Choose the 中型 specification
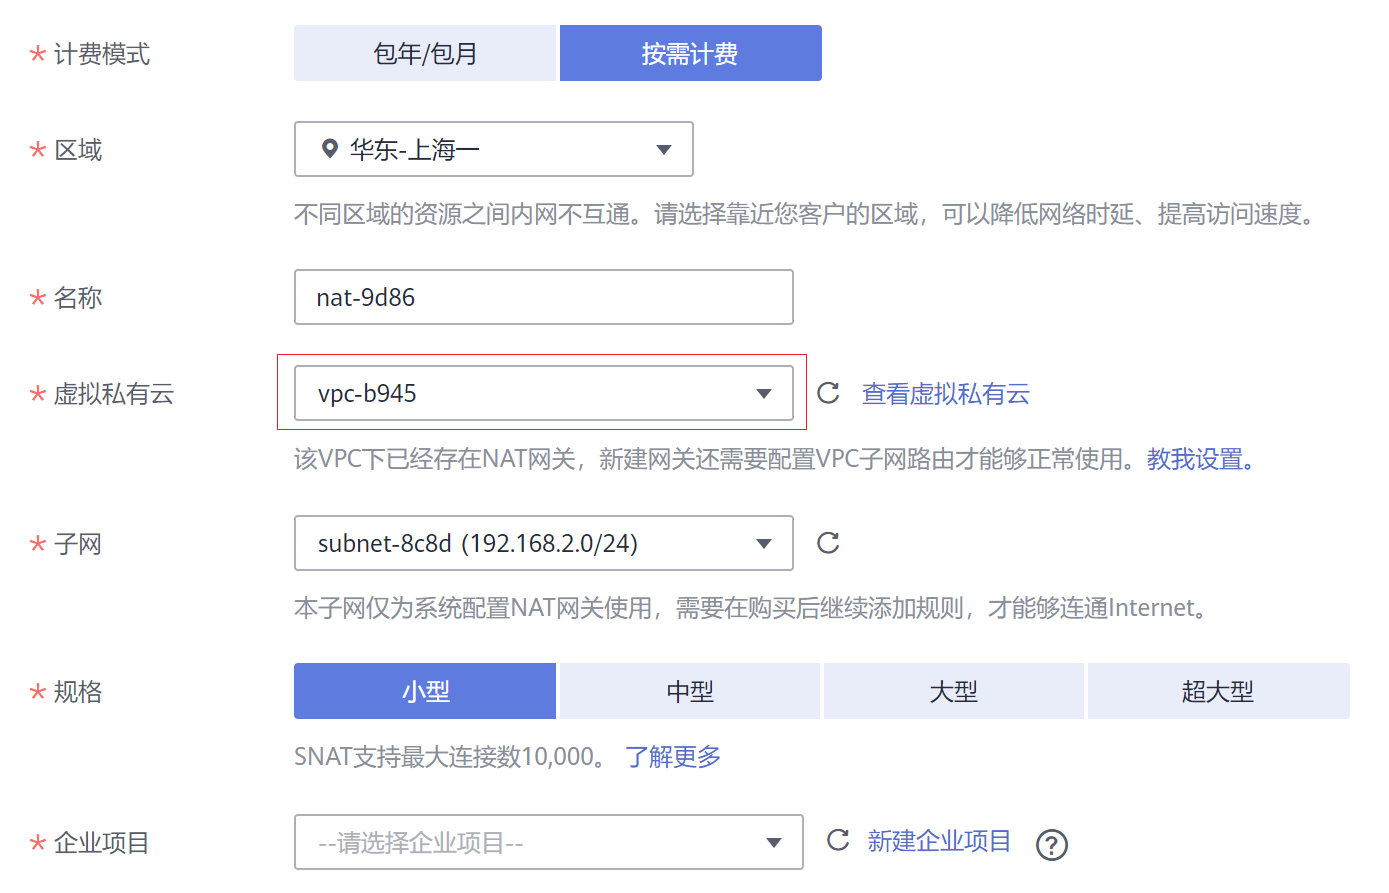Viewport: 1389px width, 893px height. click(690, 691)
